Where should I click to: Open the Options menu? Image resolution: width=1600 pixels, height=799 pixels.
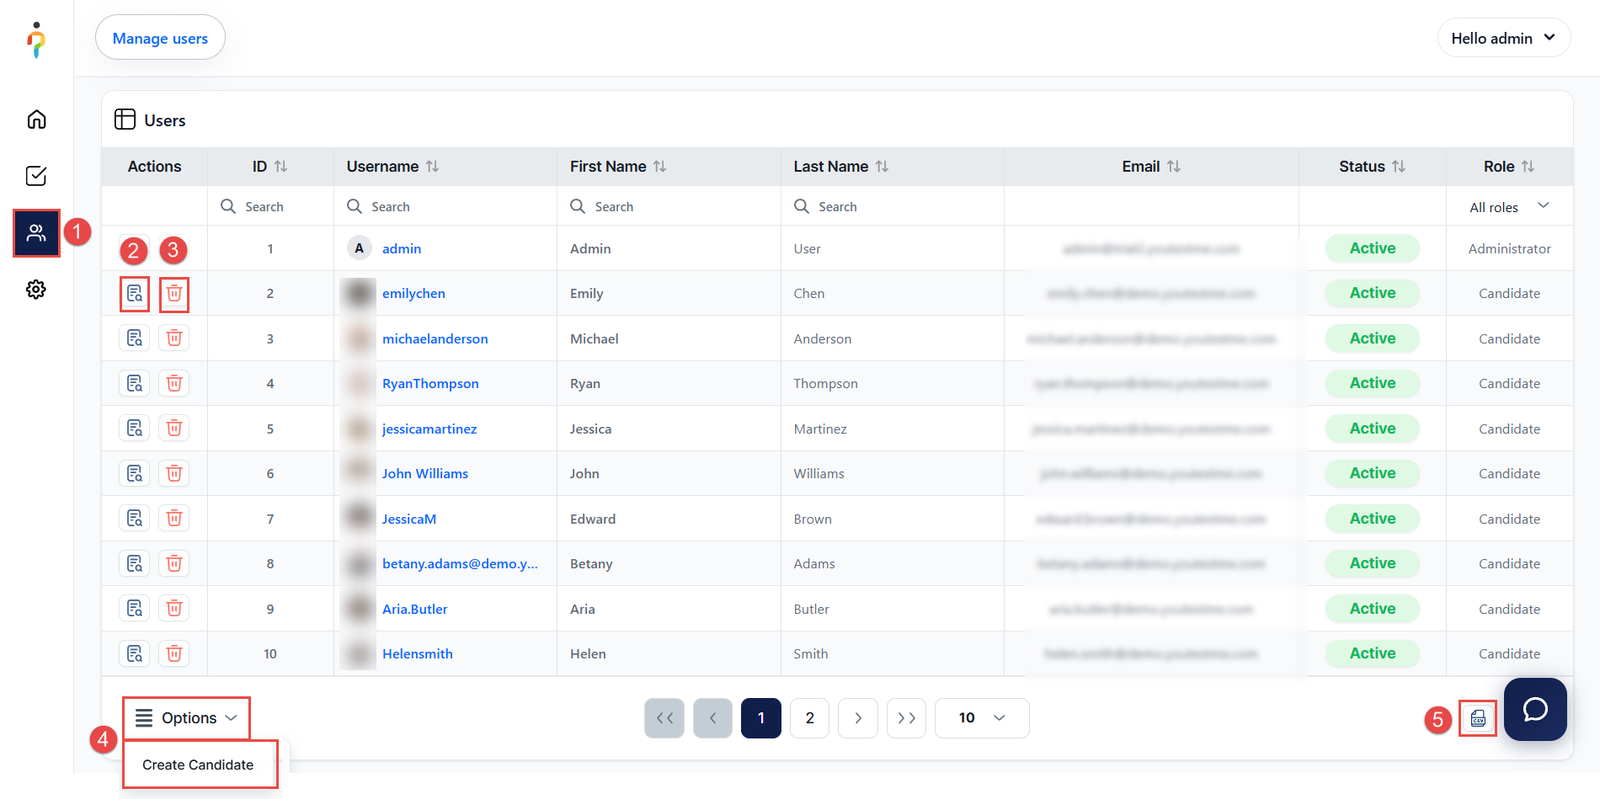click(187, 718)
